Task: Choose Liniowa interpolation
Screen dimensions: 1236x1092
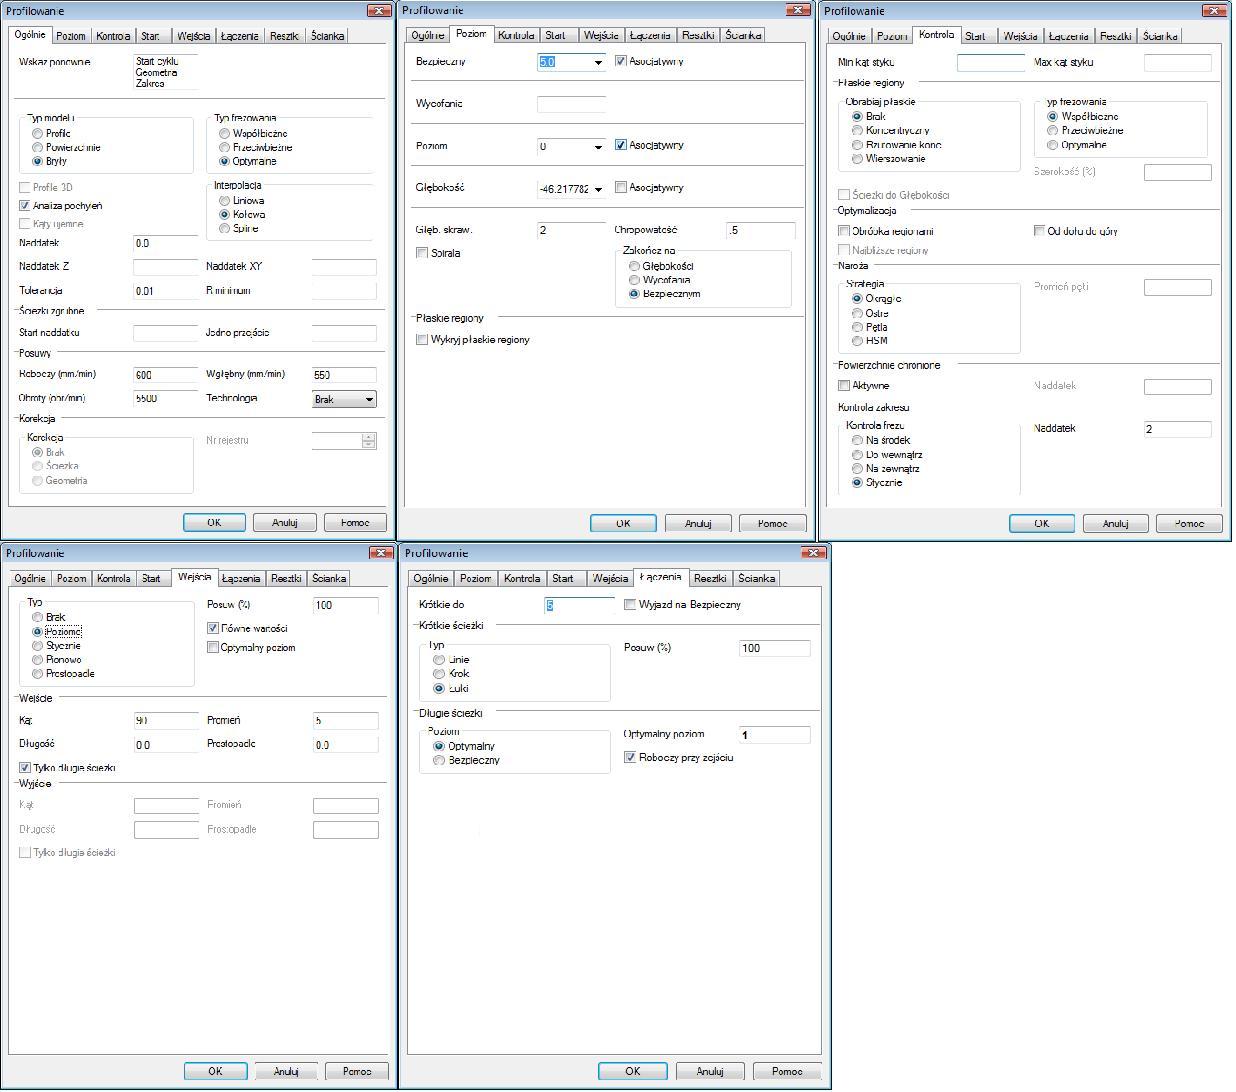Action: coord(224,200)
